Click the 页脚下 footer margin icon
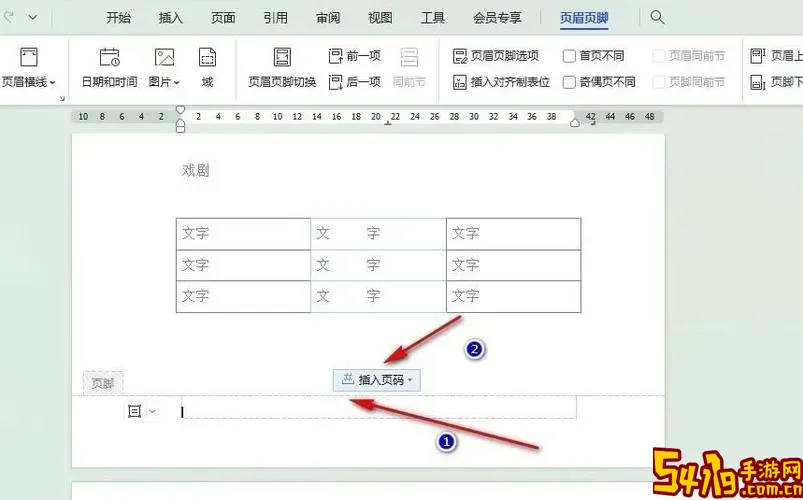This screenshot has width=803, height=500. coord(757,82)
